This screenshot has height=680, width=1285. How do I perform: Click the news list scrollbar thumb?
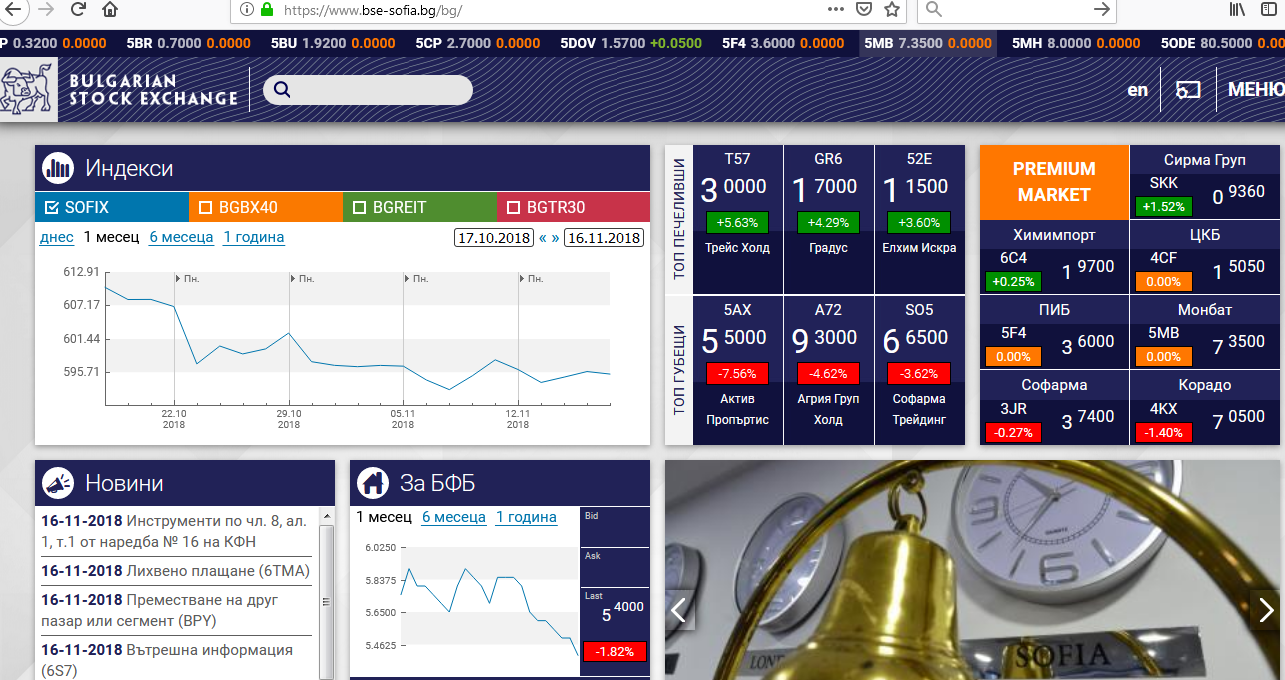click(326, 602)
